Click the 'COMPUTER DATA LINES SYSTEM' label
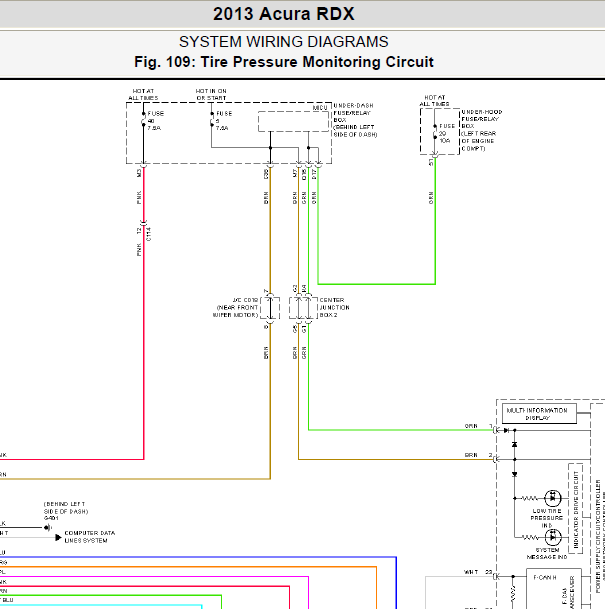605x609 pixels. point(90,537)
